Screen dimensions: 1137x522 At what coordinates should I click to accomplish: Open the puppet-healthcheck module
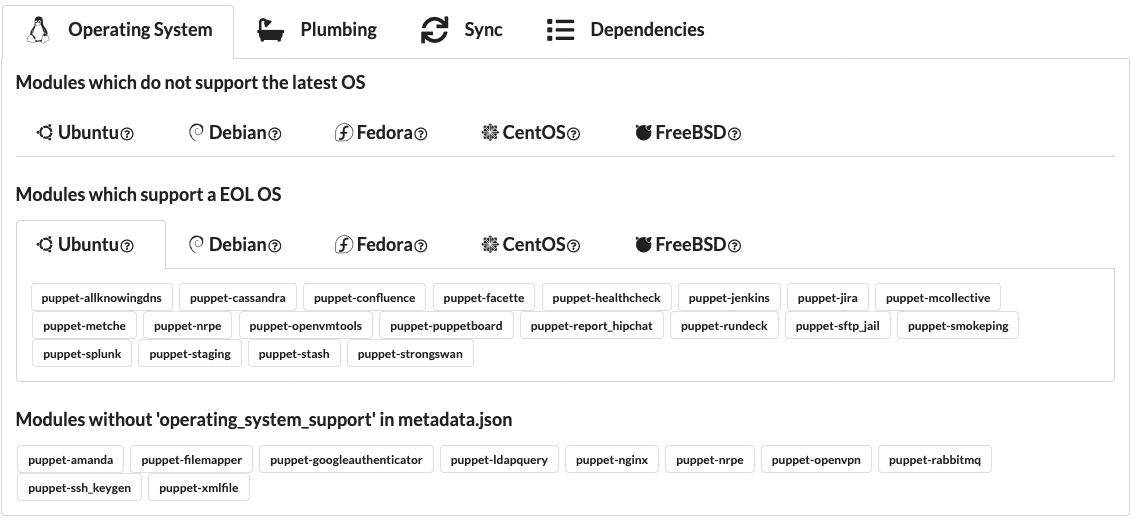[606, 297]
